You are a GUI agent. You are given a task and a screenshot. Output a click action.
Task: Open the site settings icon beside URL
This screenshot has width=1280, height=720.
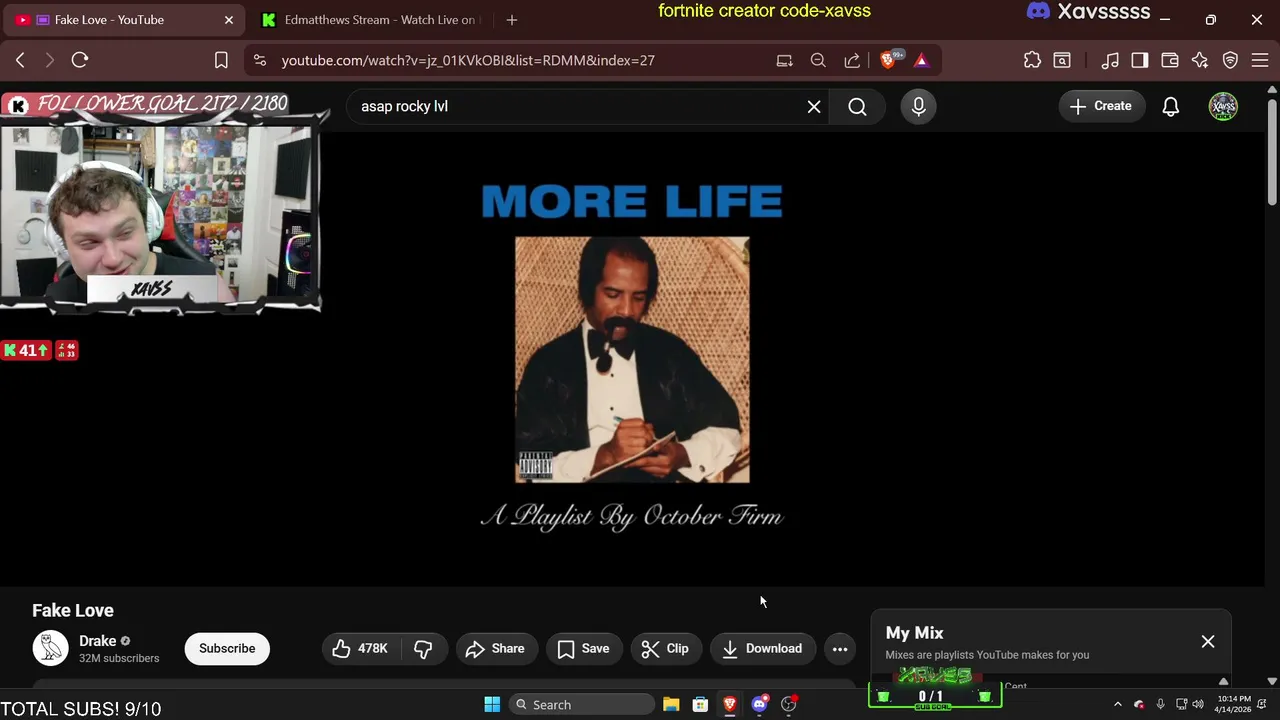click(x=260, y=60)
